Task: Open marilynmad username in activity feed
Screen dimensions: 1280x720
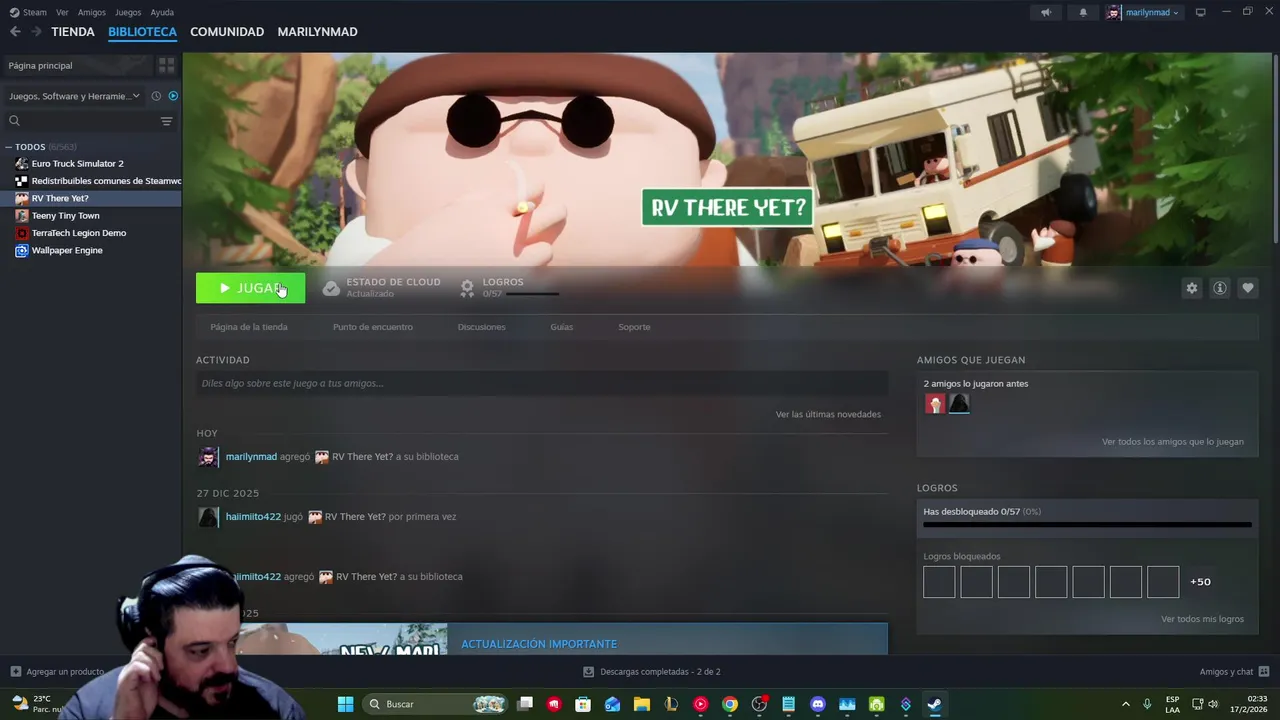Action: coord(251,457)
